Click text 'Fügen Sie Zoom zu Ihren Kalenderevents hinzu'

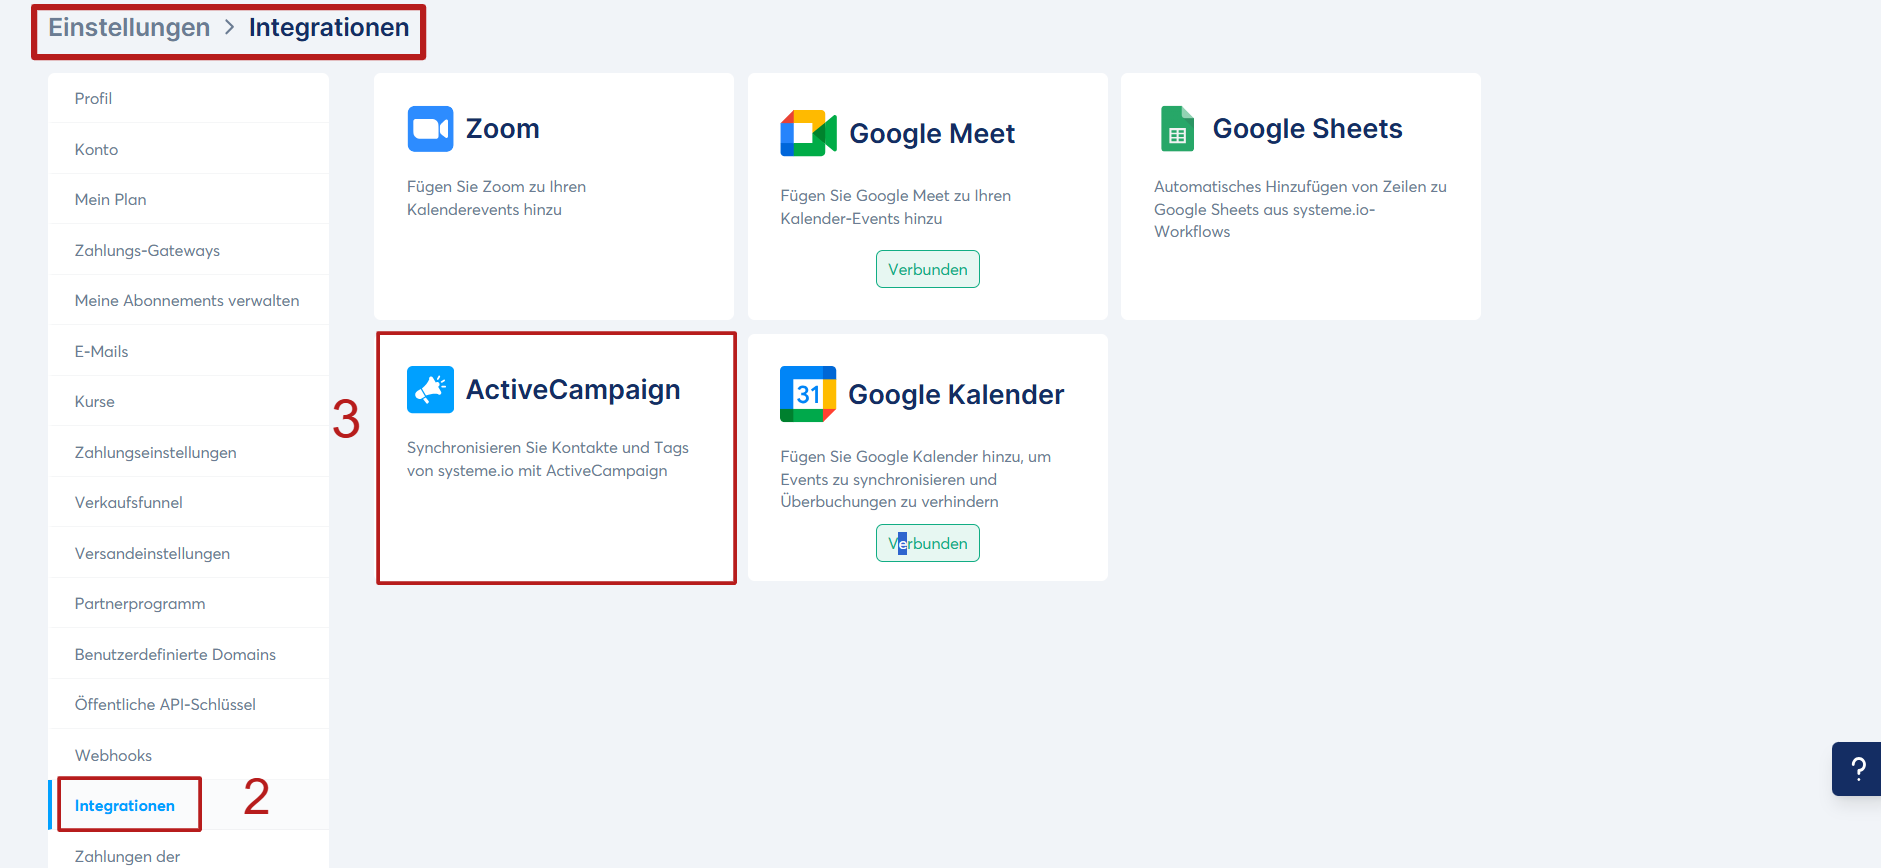coord(496,198)
